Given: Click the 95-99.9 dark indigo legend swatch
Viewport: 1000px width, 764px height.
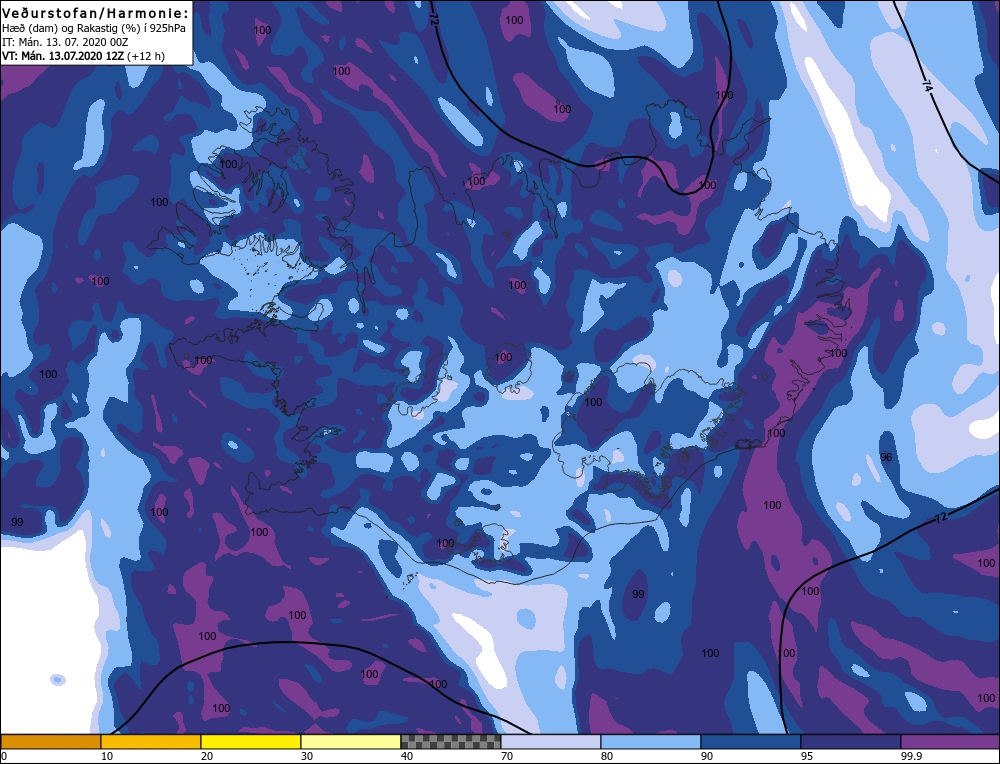Looking at the screenshot, I should click(851, 741).
